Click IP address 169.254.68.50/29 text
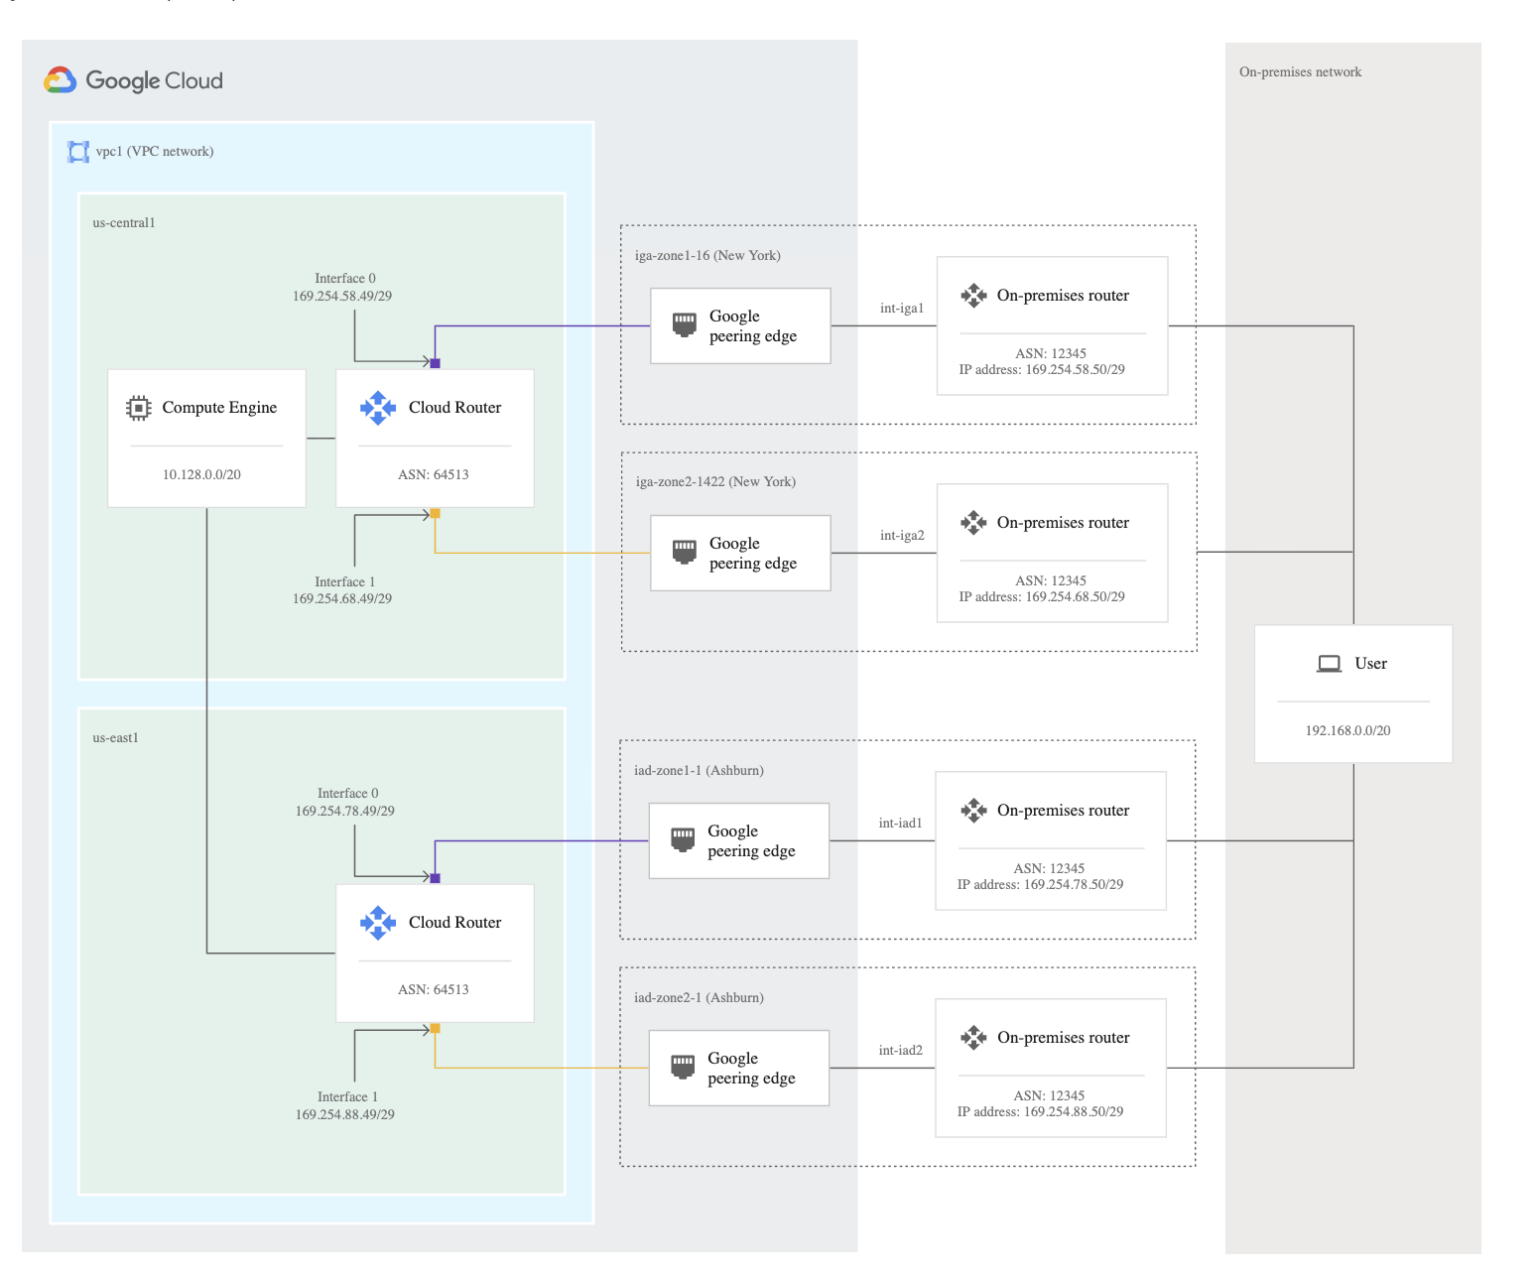Image resolution: width=1536 pixels, height=1274 pixels. 1042,597
